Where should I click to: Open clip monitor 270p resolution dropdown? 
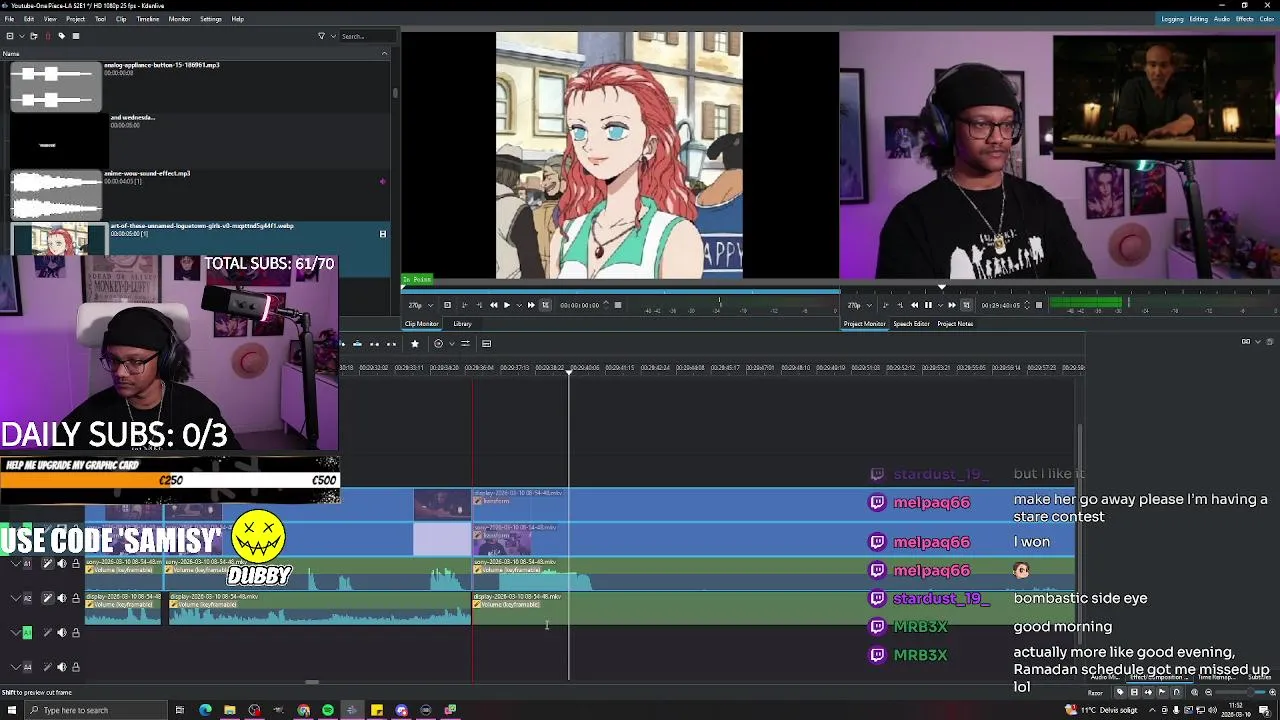(x=418, y=305)
